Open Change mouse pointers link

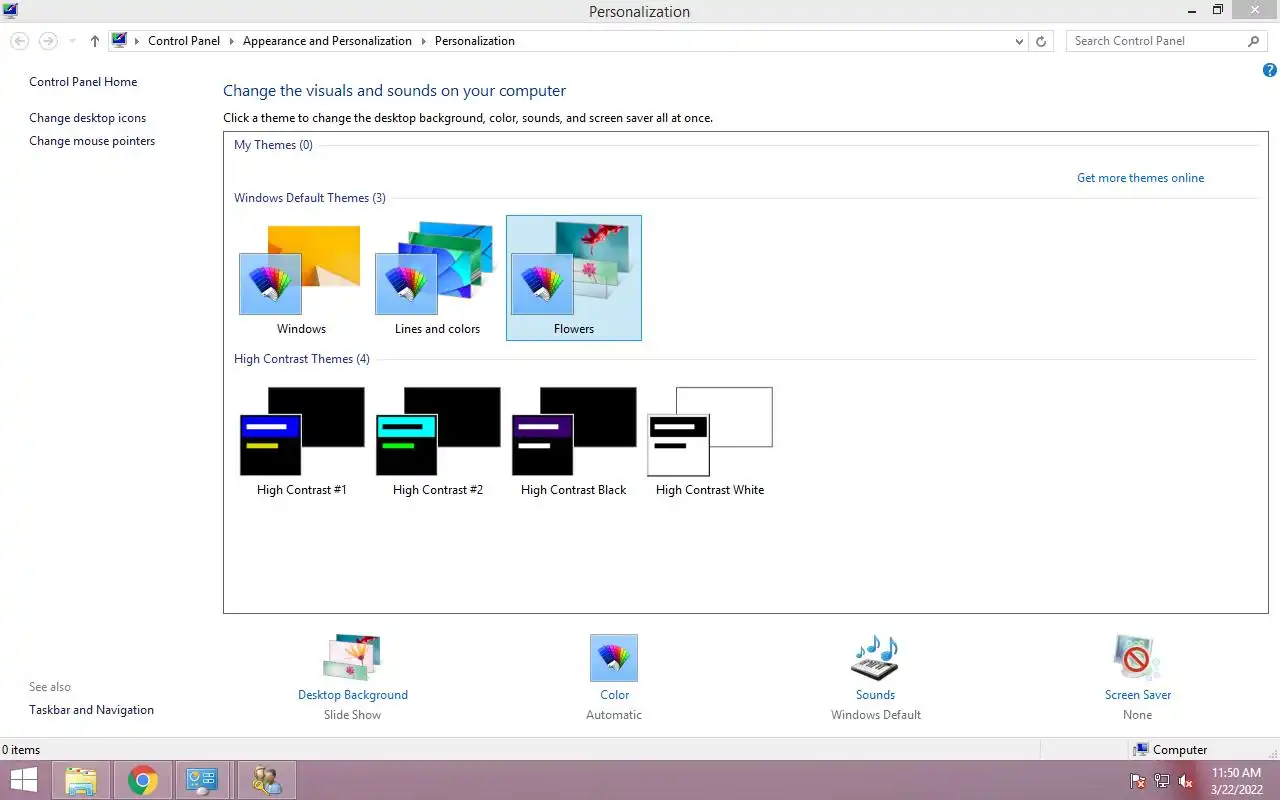[92, 141]
